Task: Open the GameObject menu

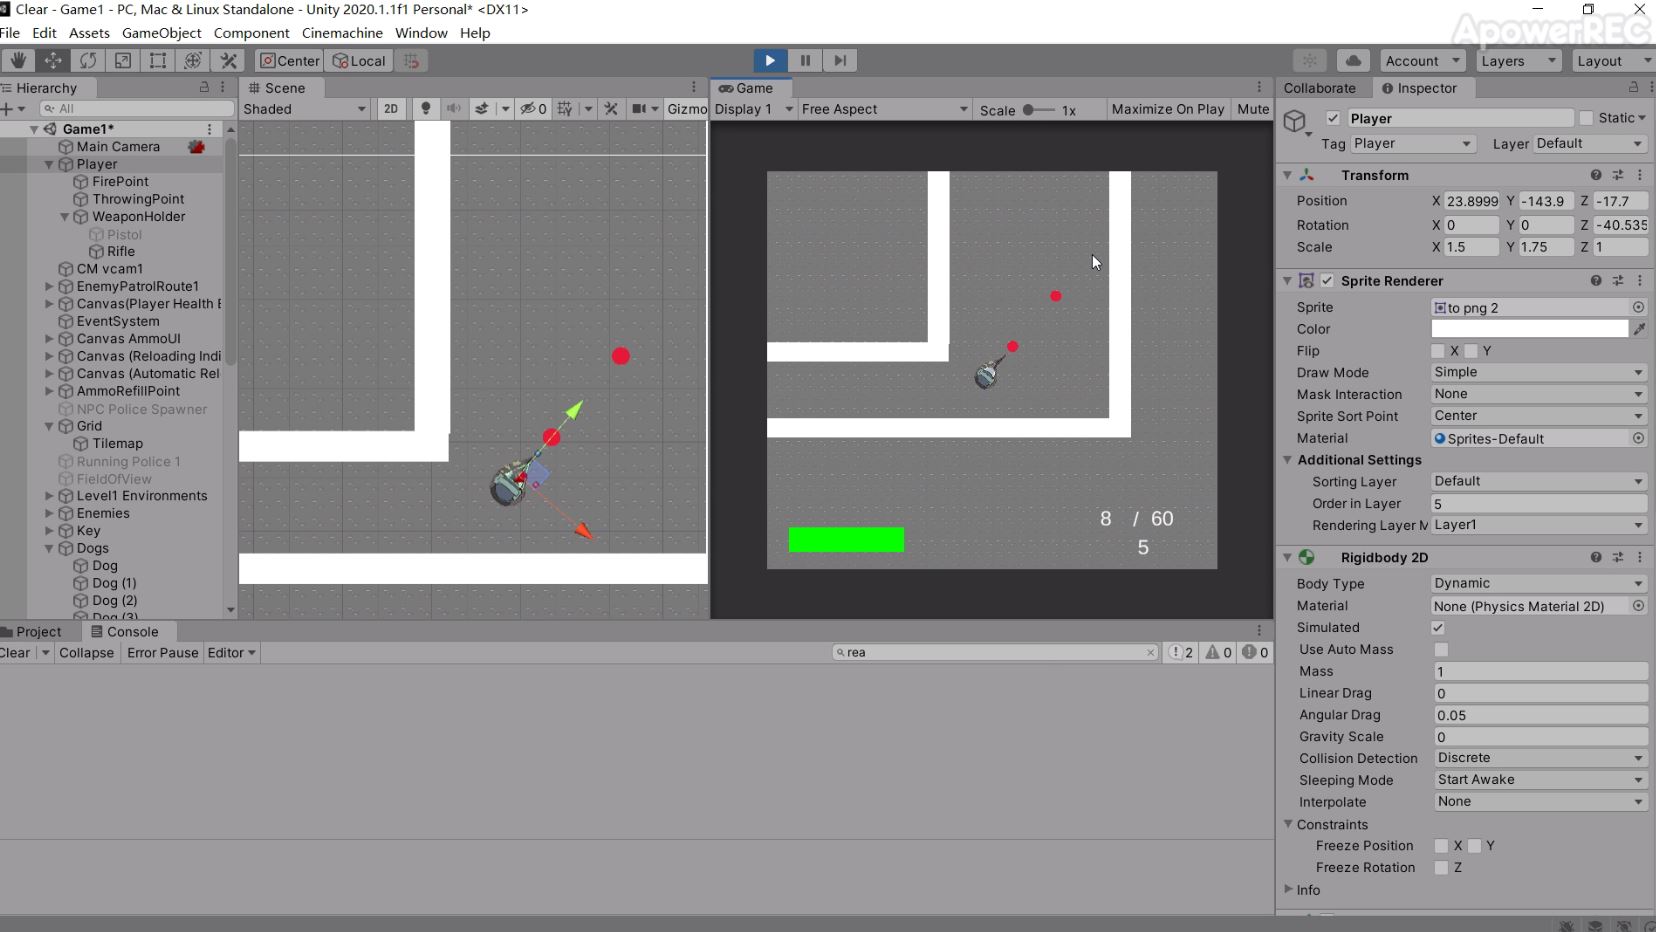Action: [x=161, y=33]
